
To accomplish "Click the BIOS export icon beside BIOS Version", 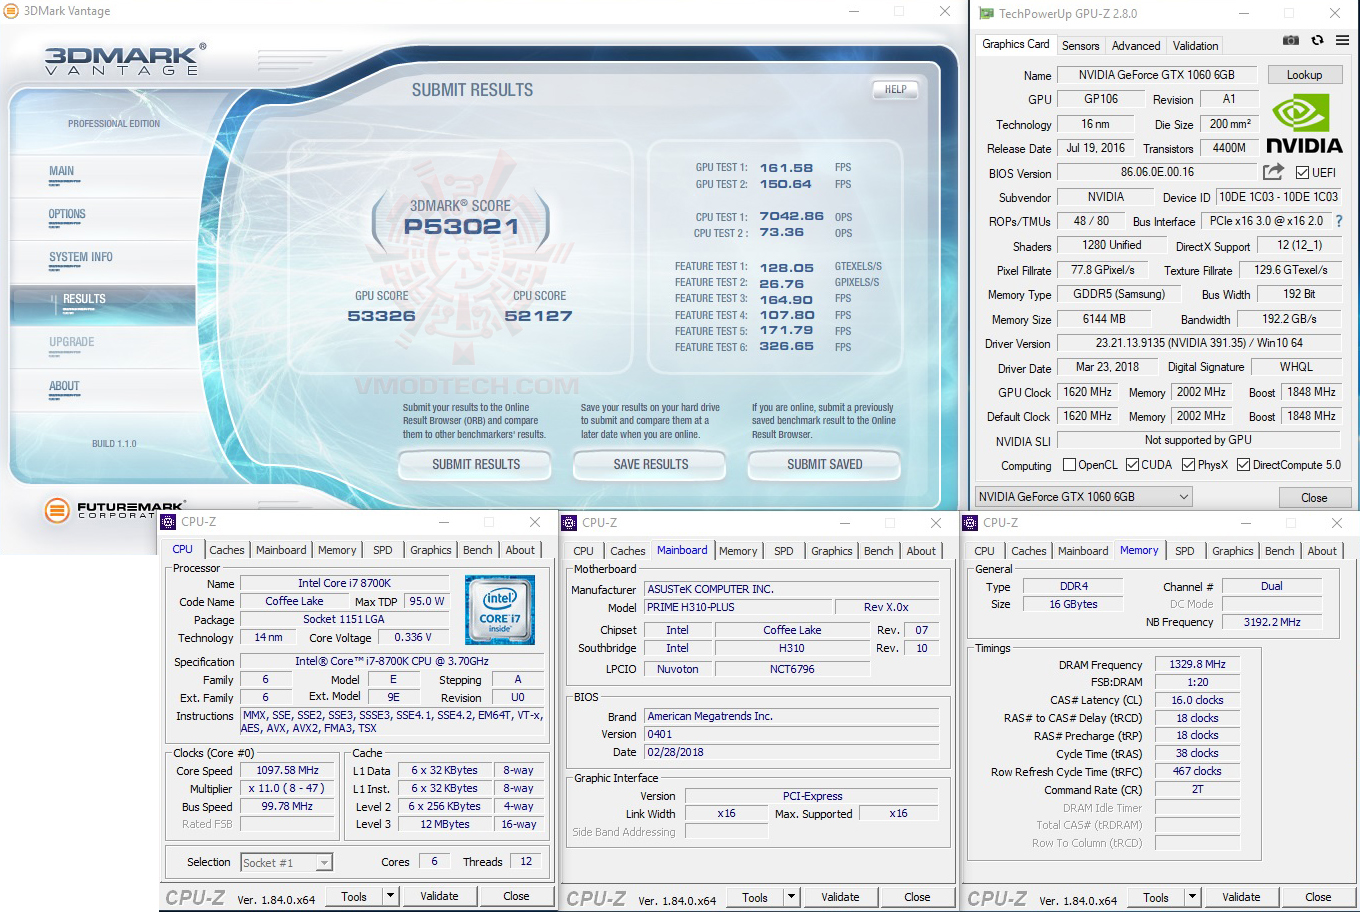I will (1272, 171).
